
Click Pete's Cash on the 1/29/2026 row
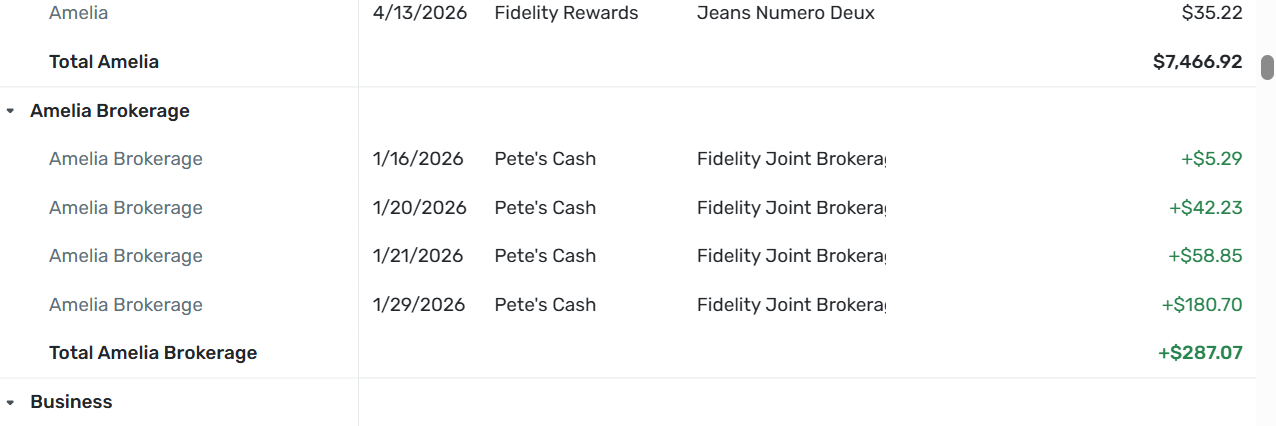point(545,305)
